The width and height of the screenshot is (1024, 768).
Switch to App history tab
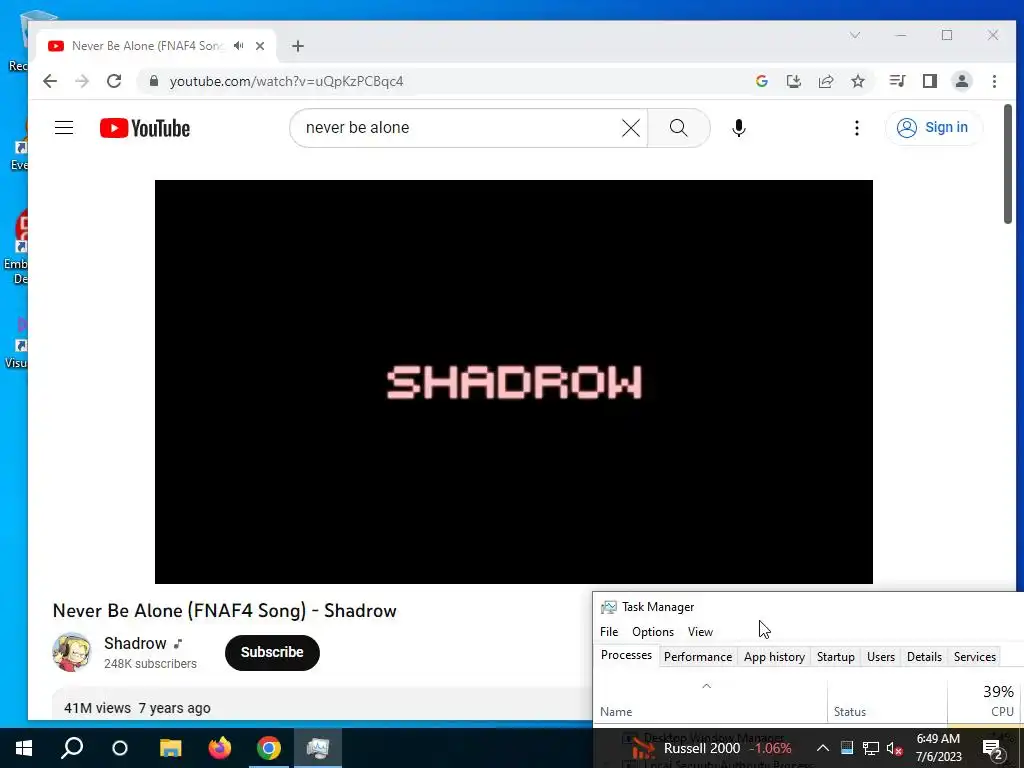[774, 657]
